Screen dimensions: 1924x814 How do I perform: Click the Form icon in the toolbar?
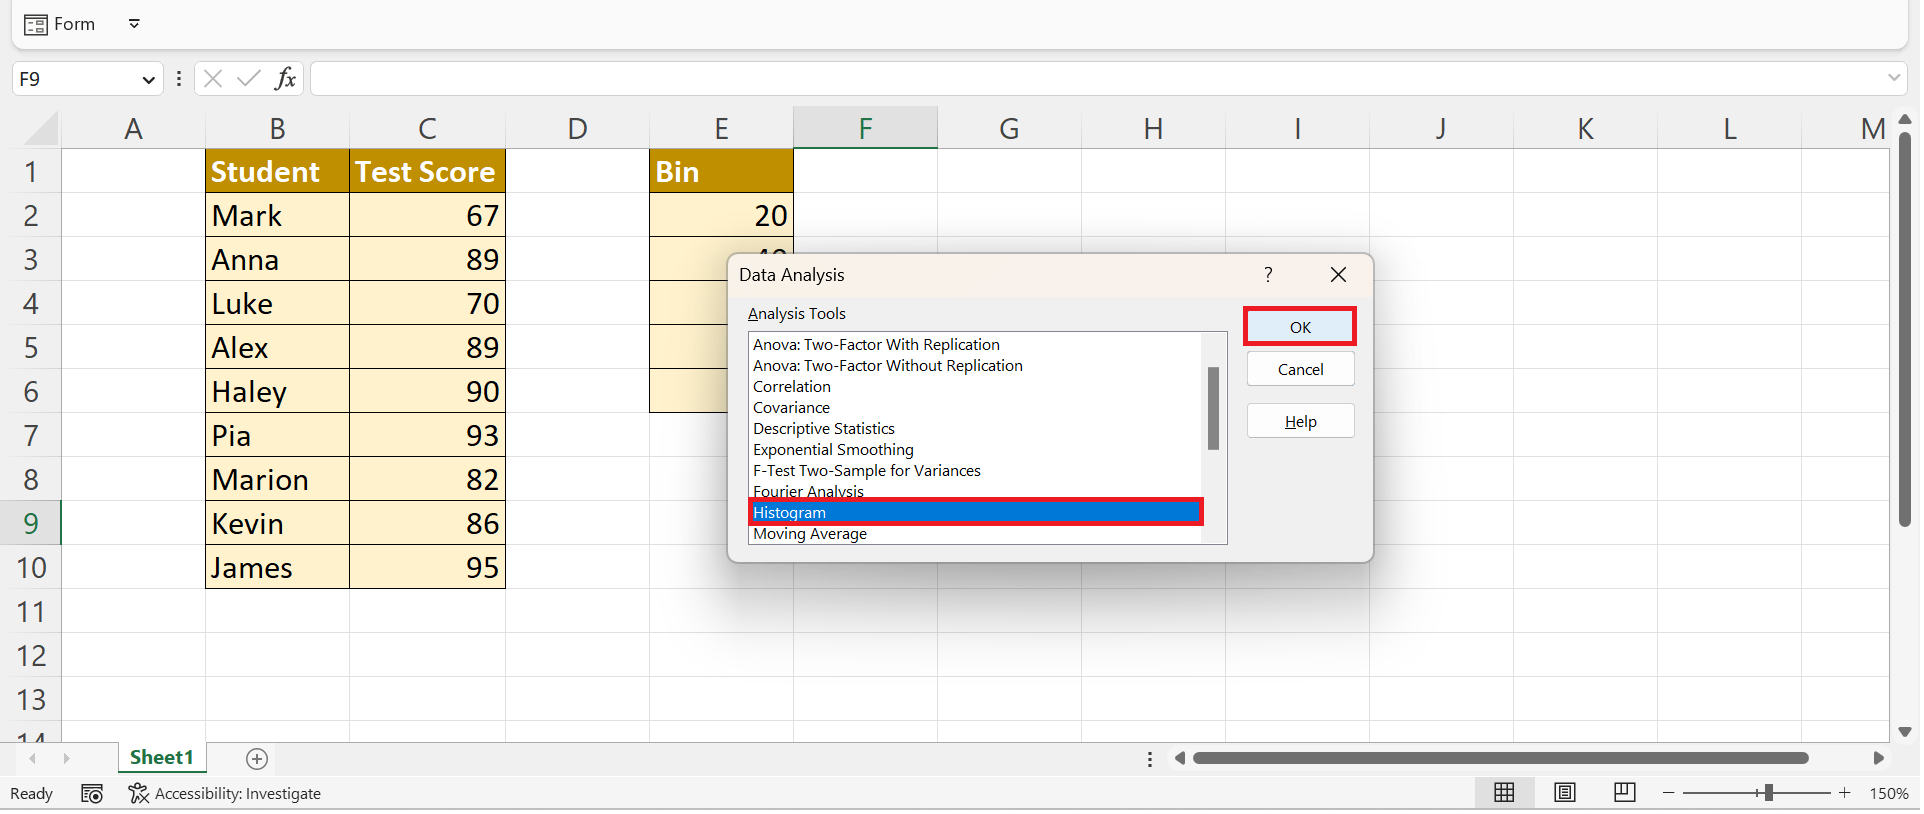[x=36, y=25]
